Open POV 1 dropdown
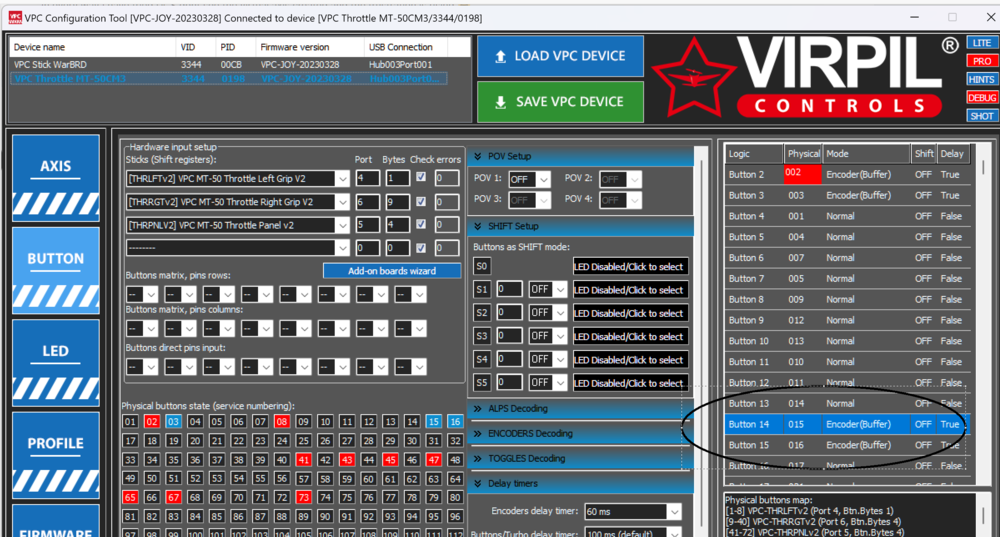1000x537 pixels. (543, 180)
